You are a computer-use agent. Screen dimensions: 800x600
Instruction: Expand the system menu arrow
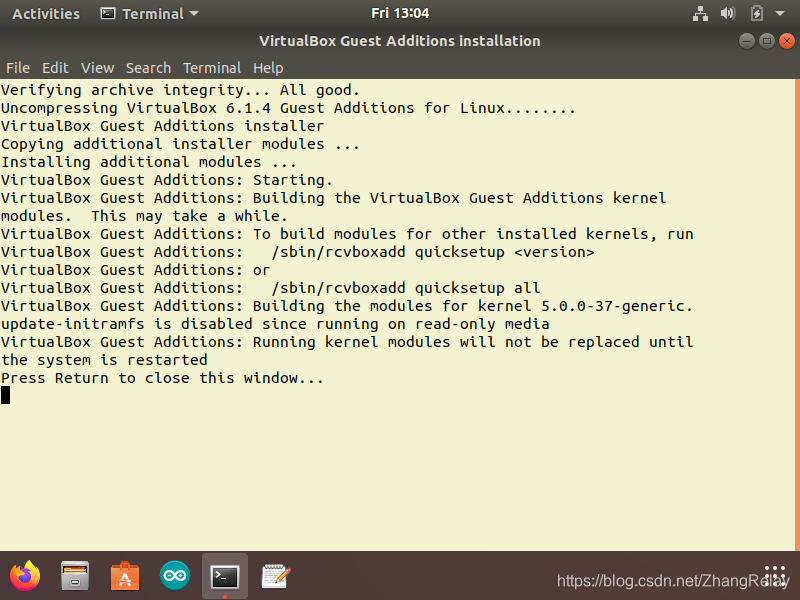click(x=780, y=14)
